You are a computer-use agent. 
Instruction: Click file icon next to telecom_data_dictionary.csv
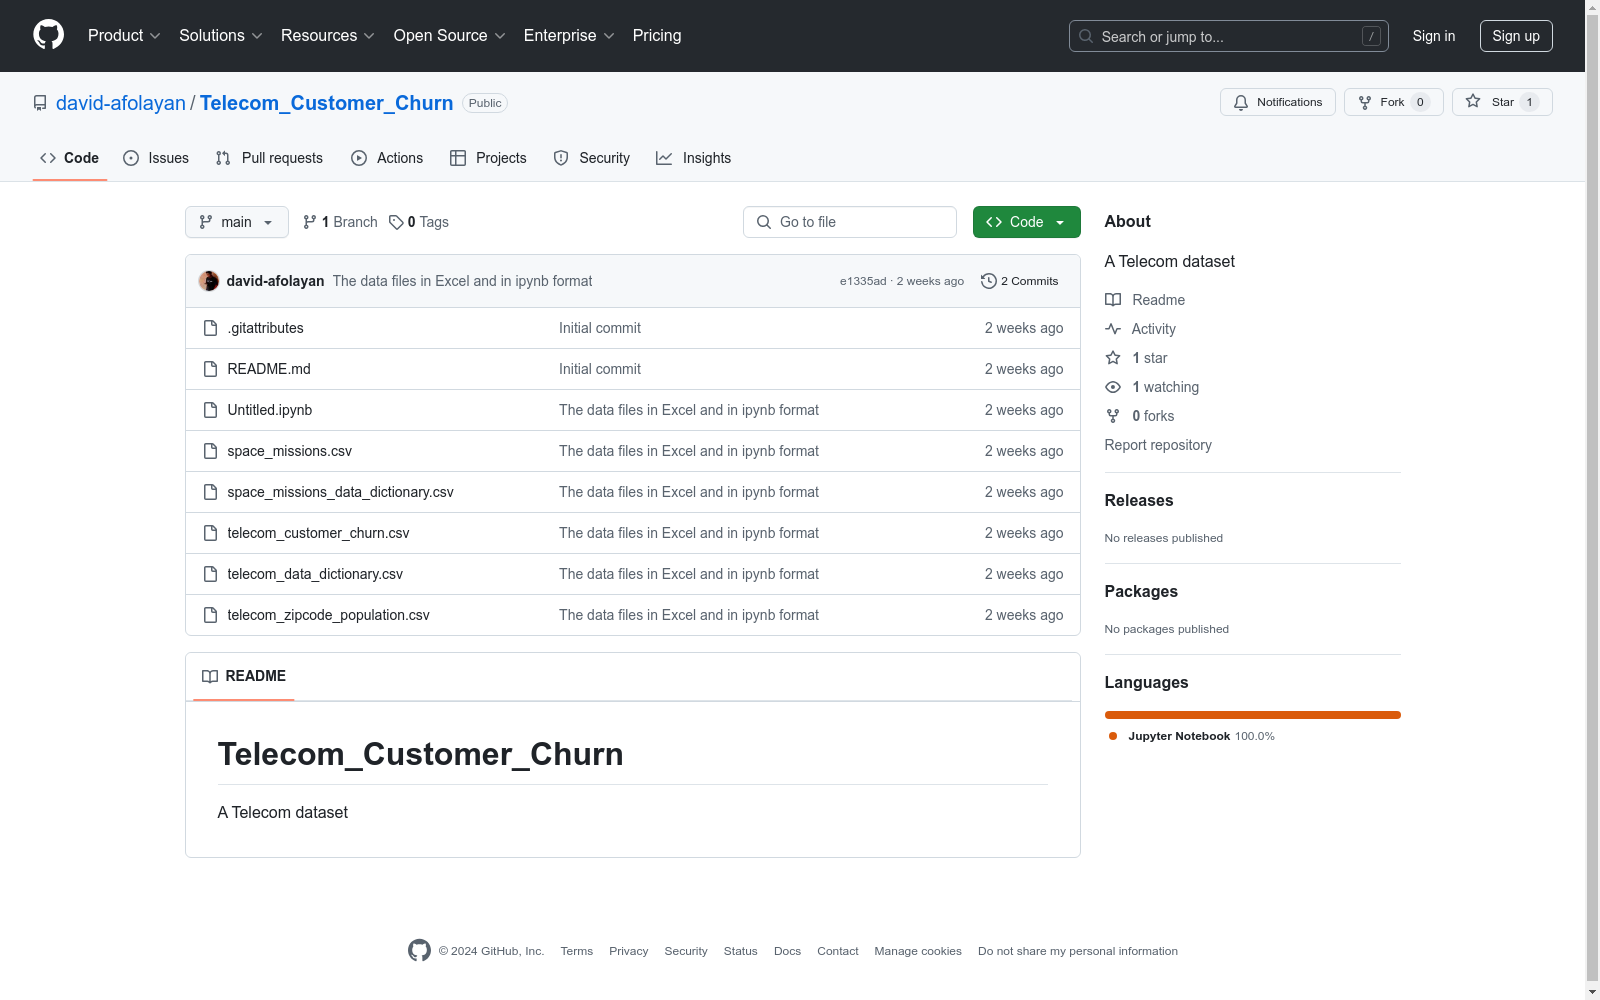(x=210, y=574)
